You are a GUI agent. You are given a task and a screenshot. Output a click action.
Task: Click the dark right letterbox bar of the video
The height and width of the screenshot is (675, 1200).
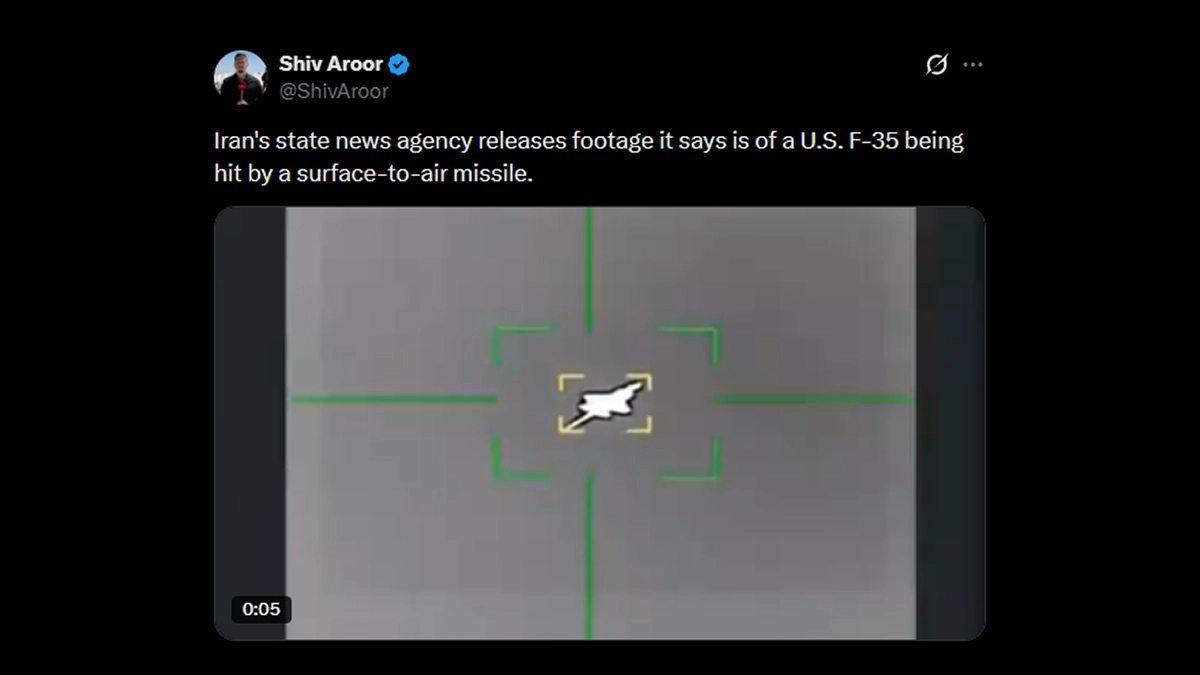pos(951,423)
